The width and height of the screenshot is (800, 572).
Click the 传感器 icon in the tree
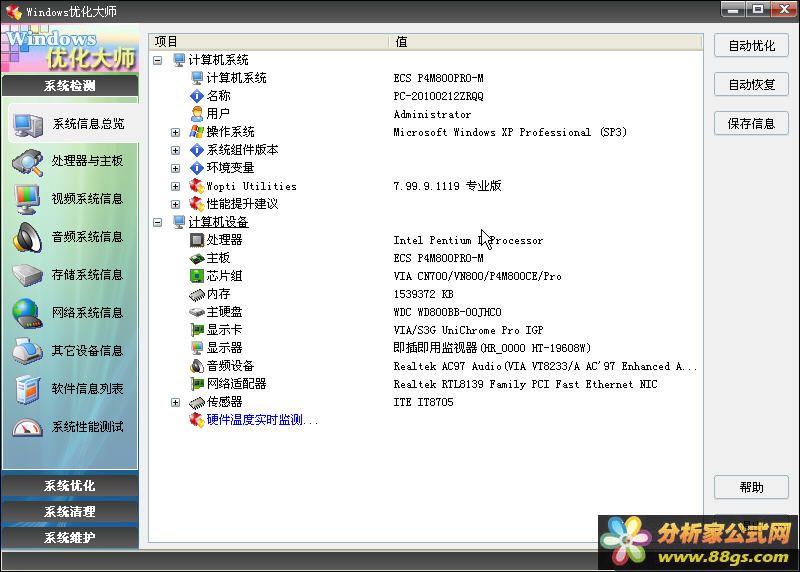pos(196,403)
